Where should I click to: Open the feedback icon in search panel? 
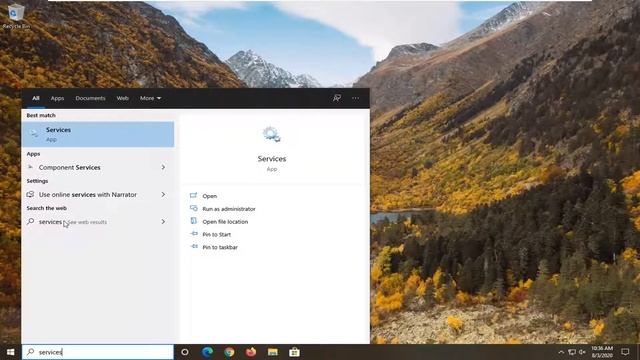(337, 98)
